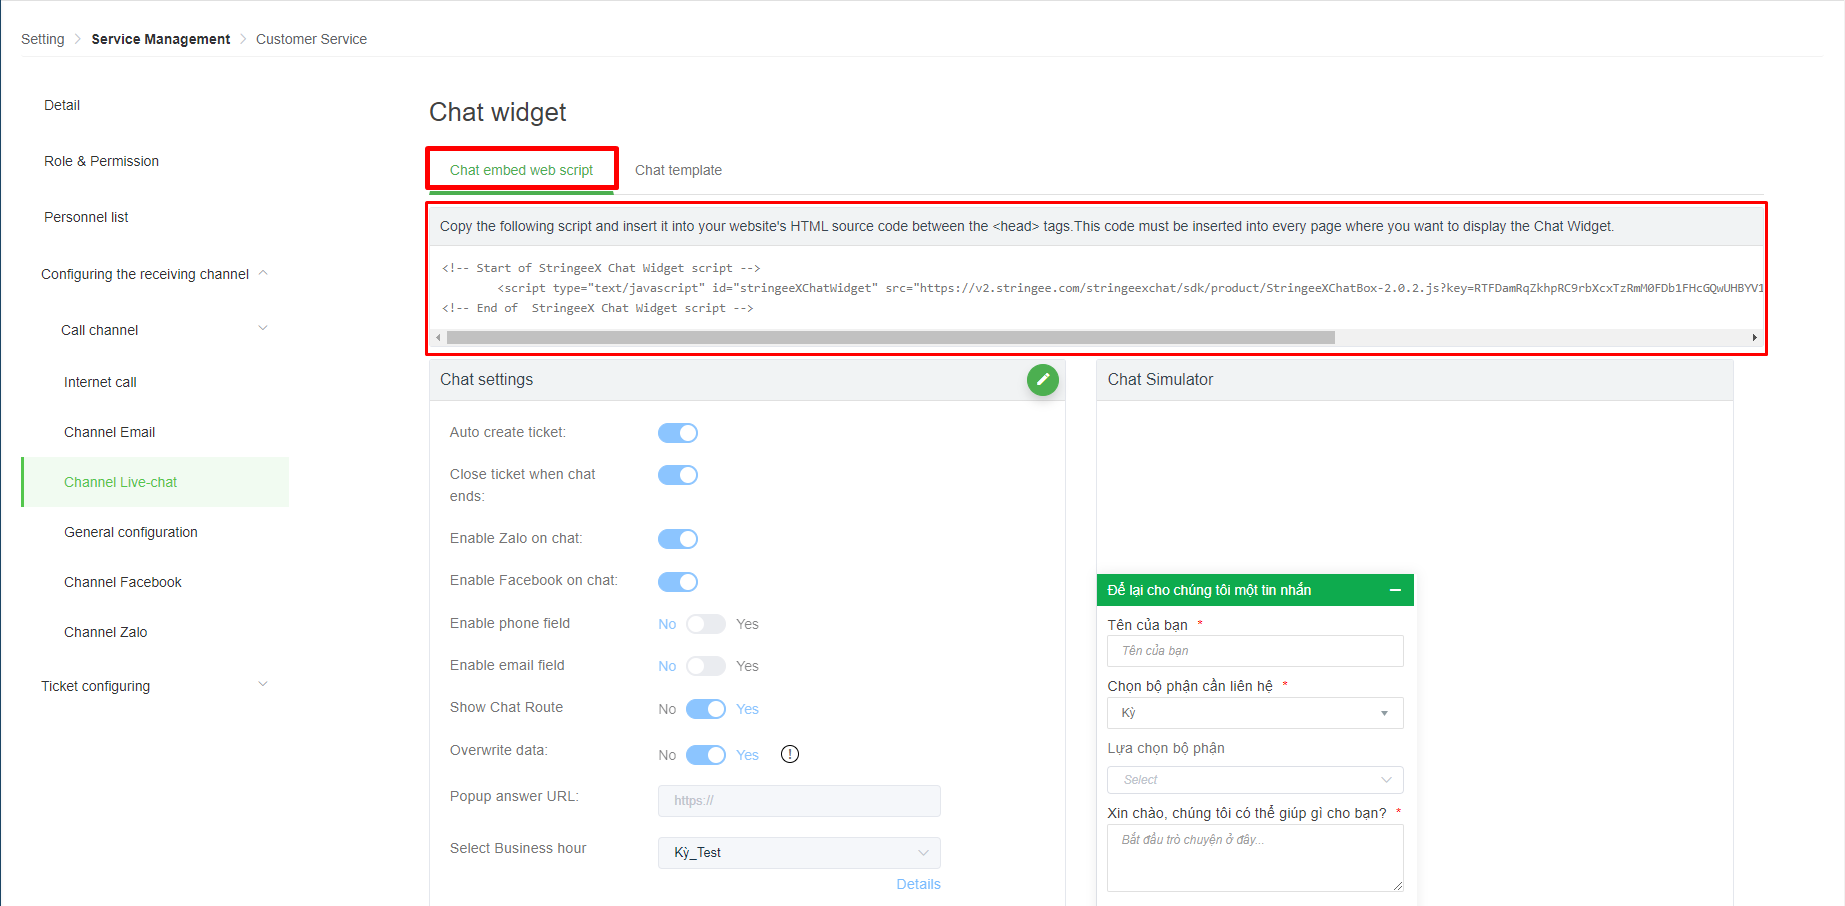1845x906 pixels.
Task: Click the Details link
Action: point(918,884)
